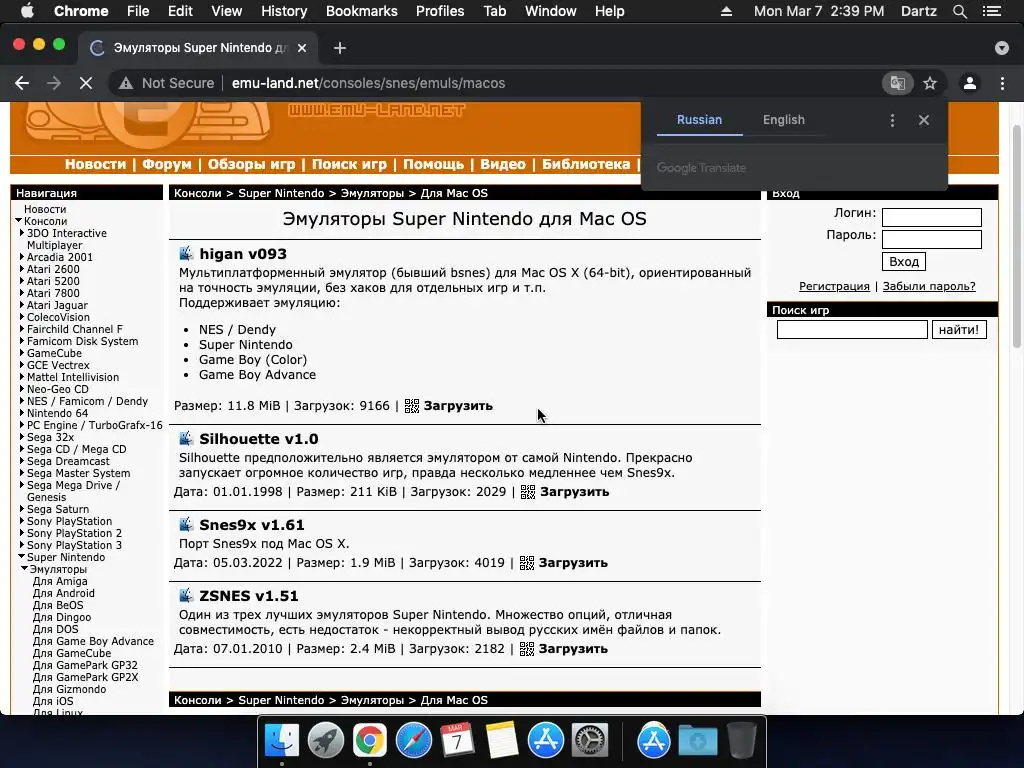Click the Mac icon next to ZSNES v1.51
This screenshot has width=1024, height=768.
186,596
